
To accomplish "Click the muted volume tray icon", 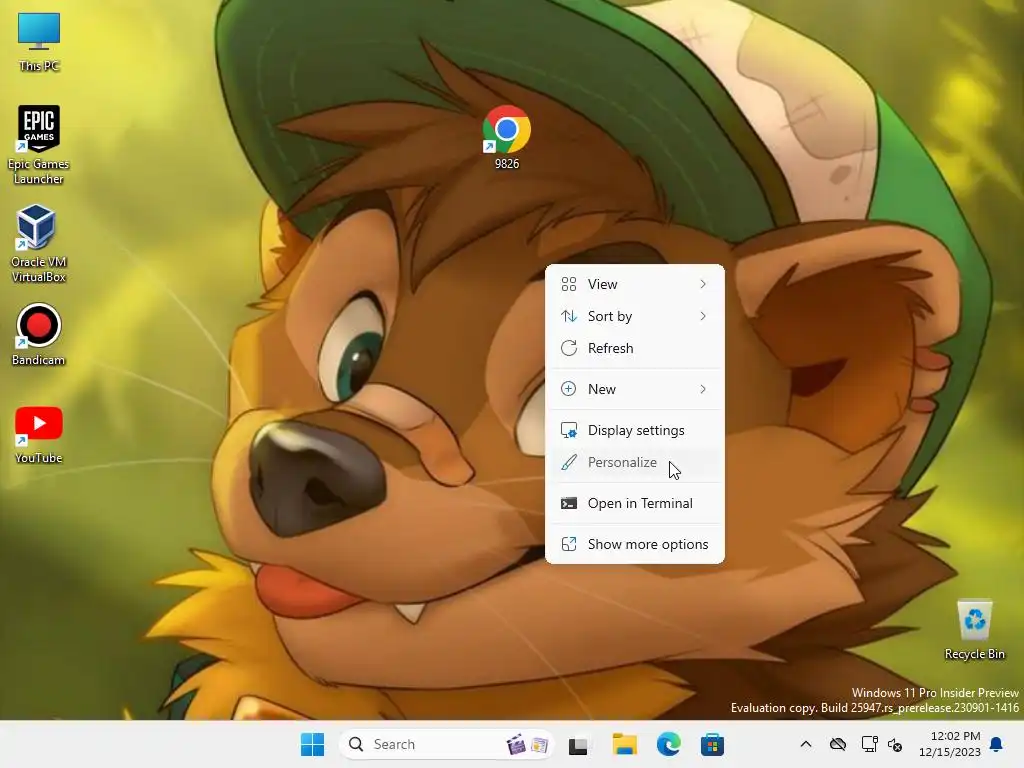I will click(895, 745).
